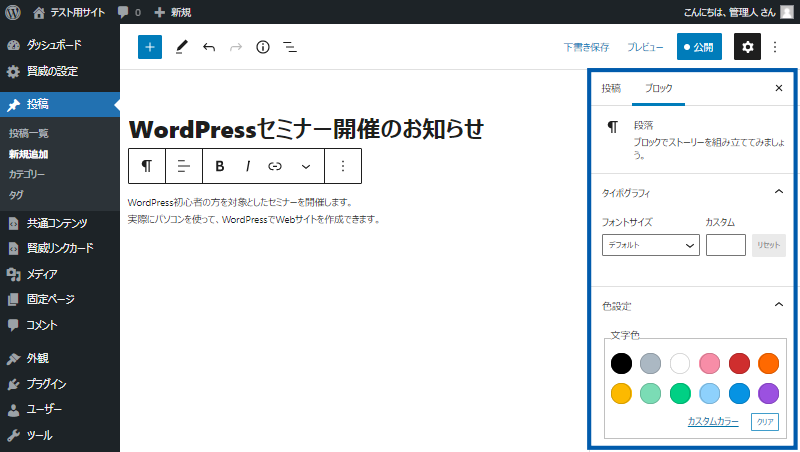The image size is (800, 452).
Task: Pick the white text color swatch
Action: (680, 364)
